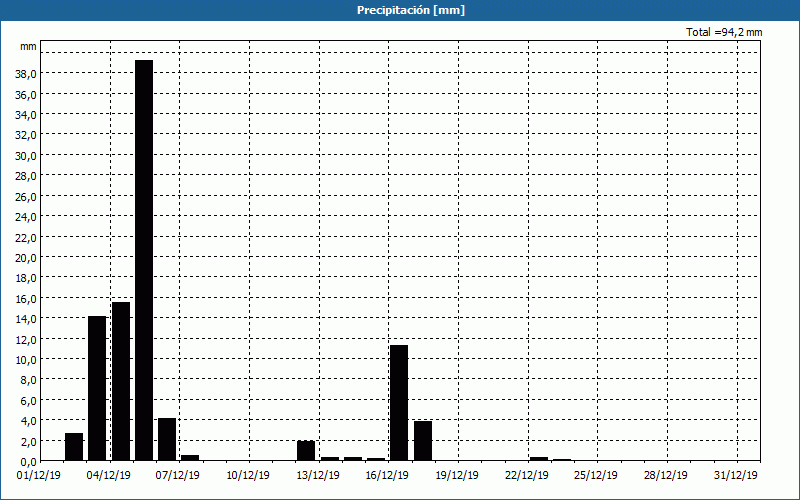Click the 'mm' y-axis unit label
800x500 pixels.
coord(29,46)
